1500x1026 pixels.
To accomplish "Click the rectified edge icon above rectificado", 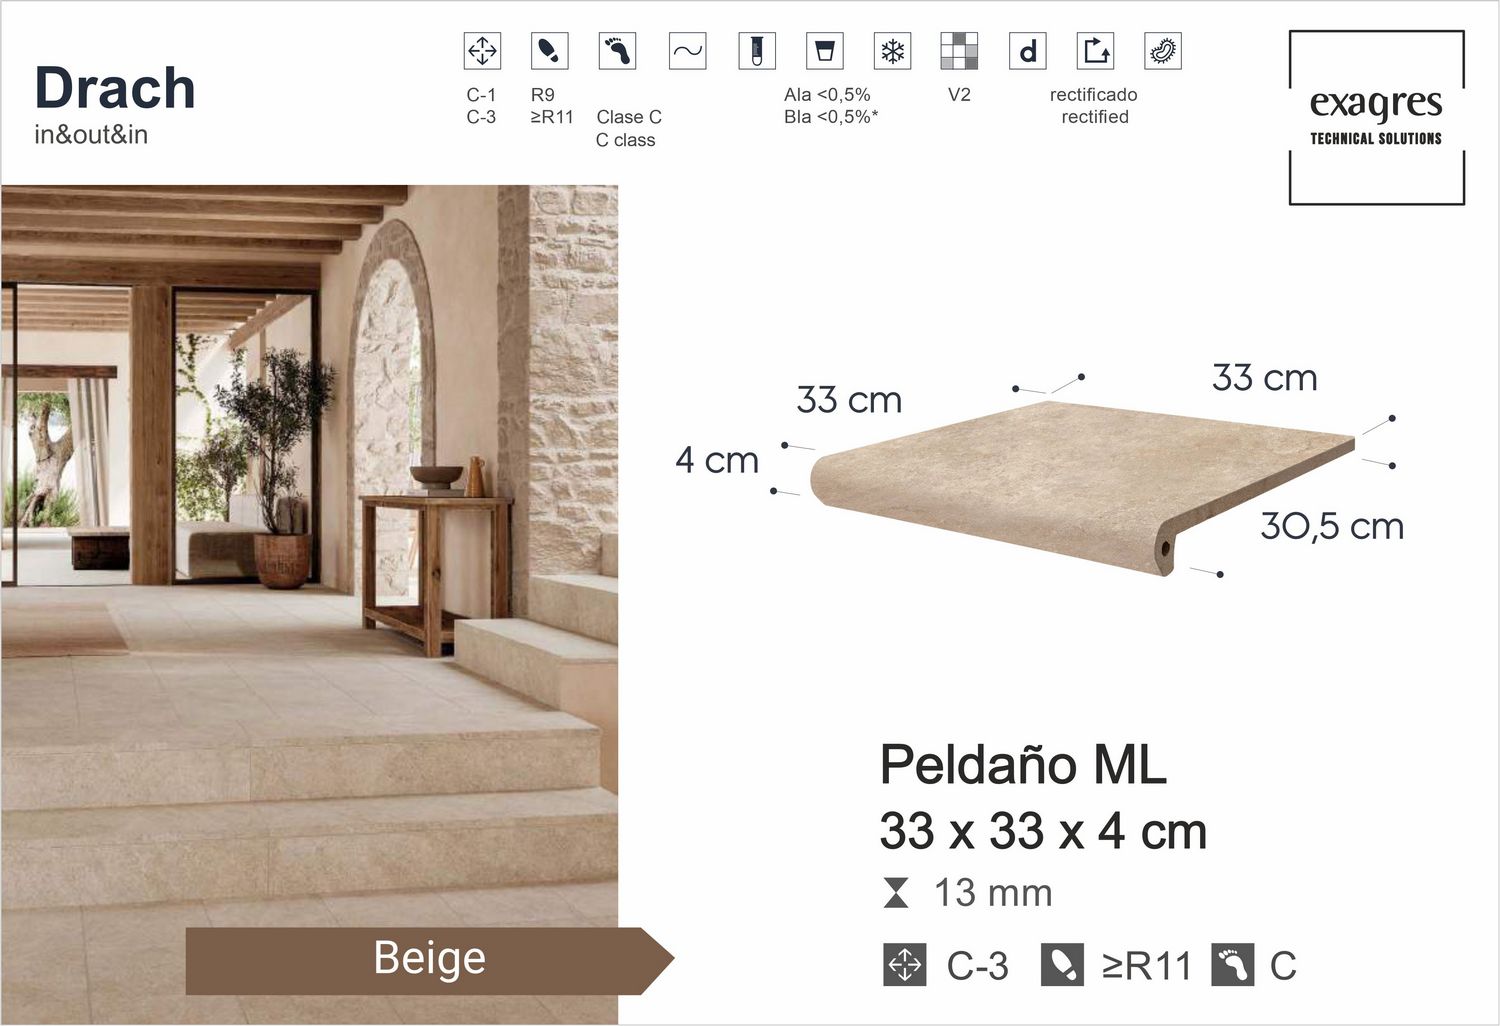I will 1096,51.
